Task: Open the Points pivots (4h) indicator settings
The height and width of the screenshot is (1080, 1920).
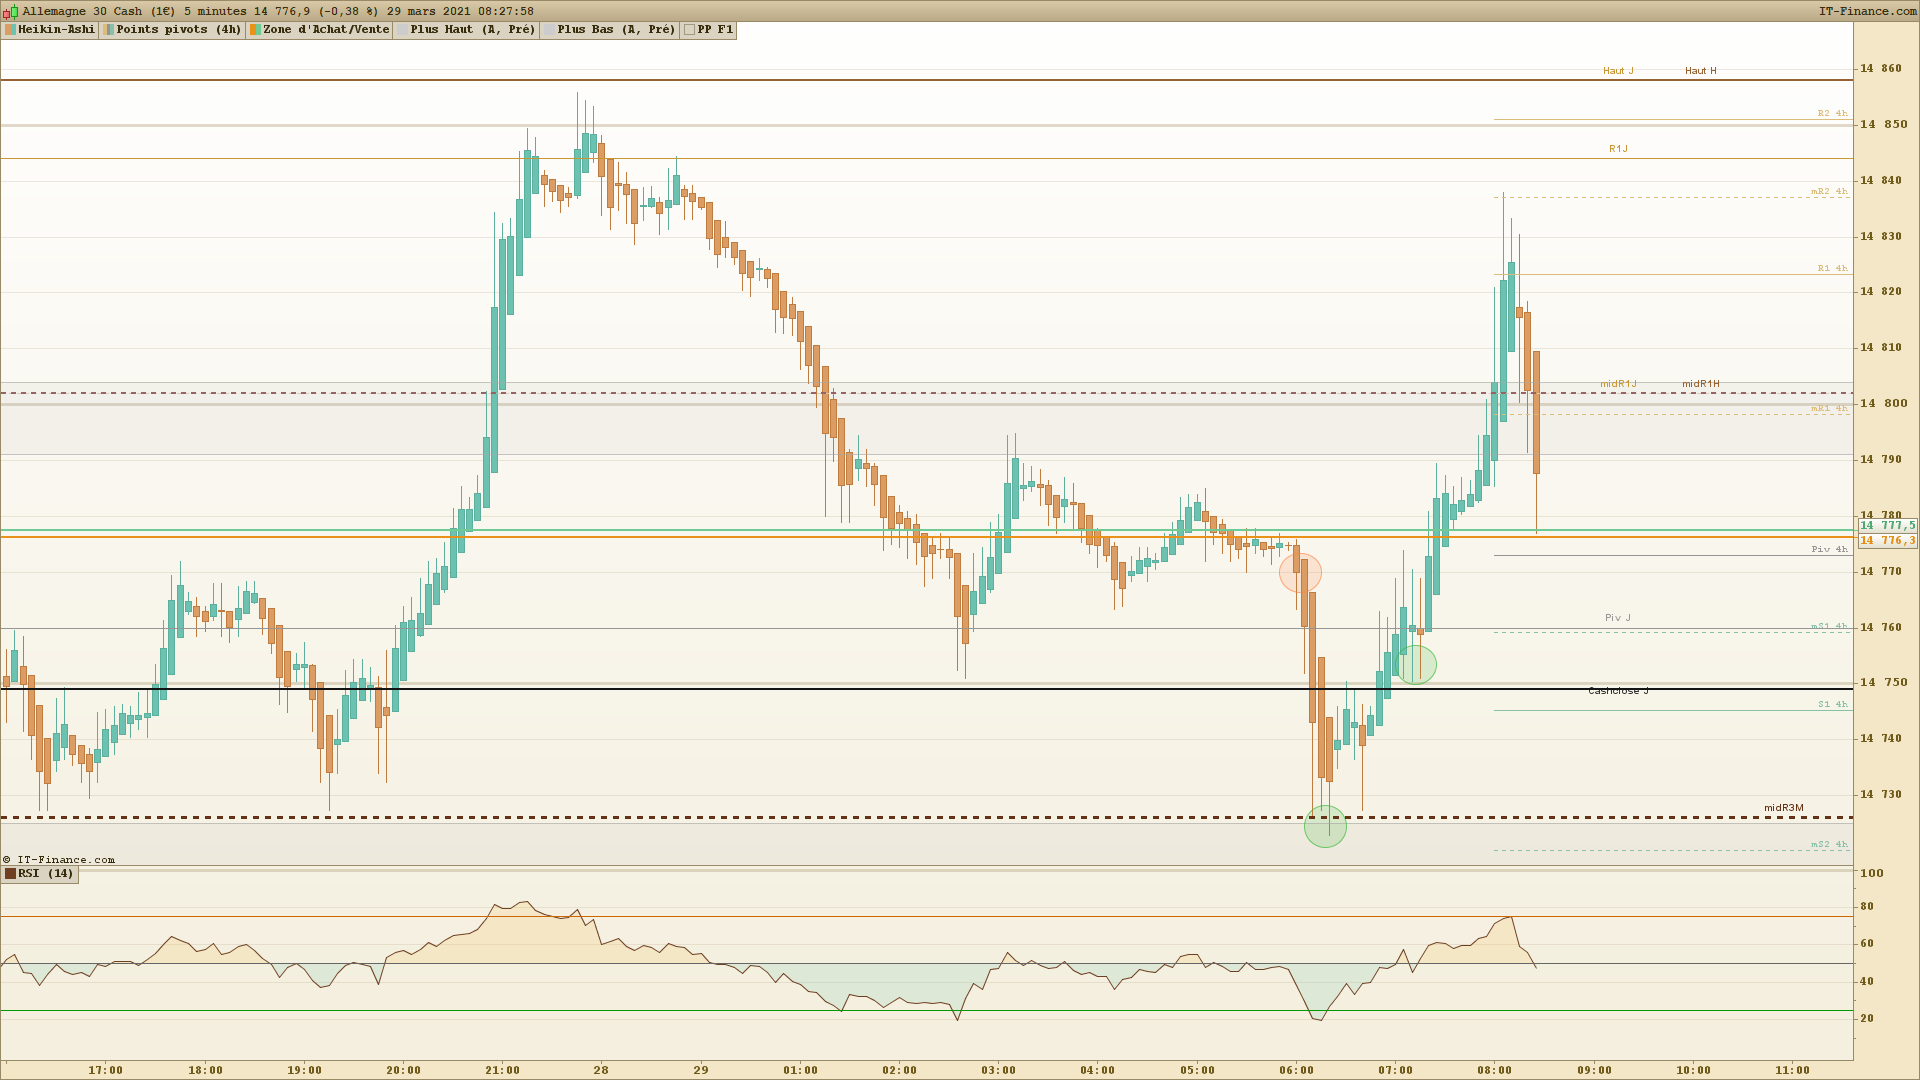Action: [x=178, y=30]
